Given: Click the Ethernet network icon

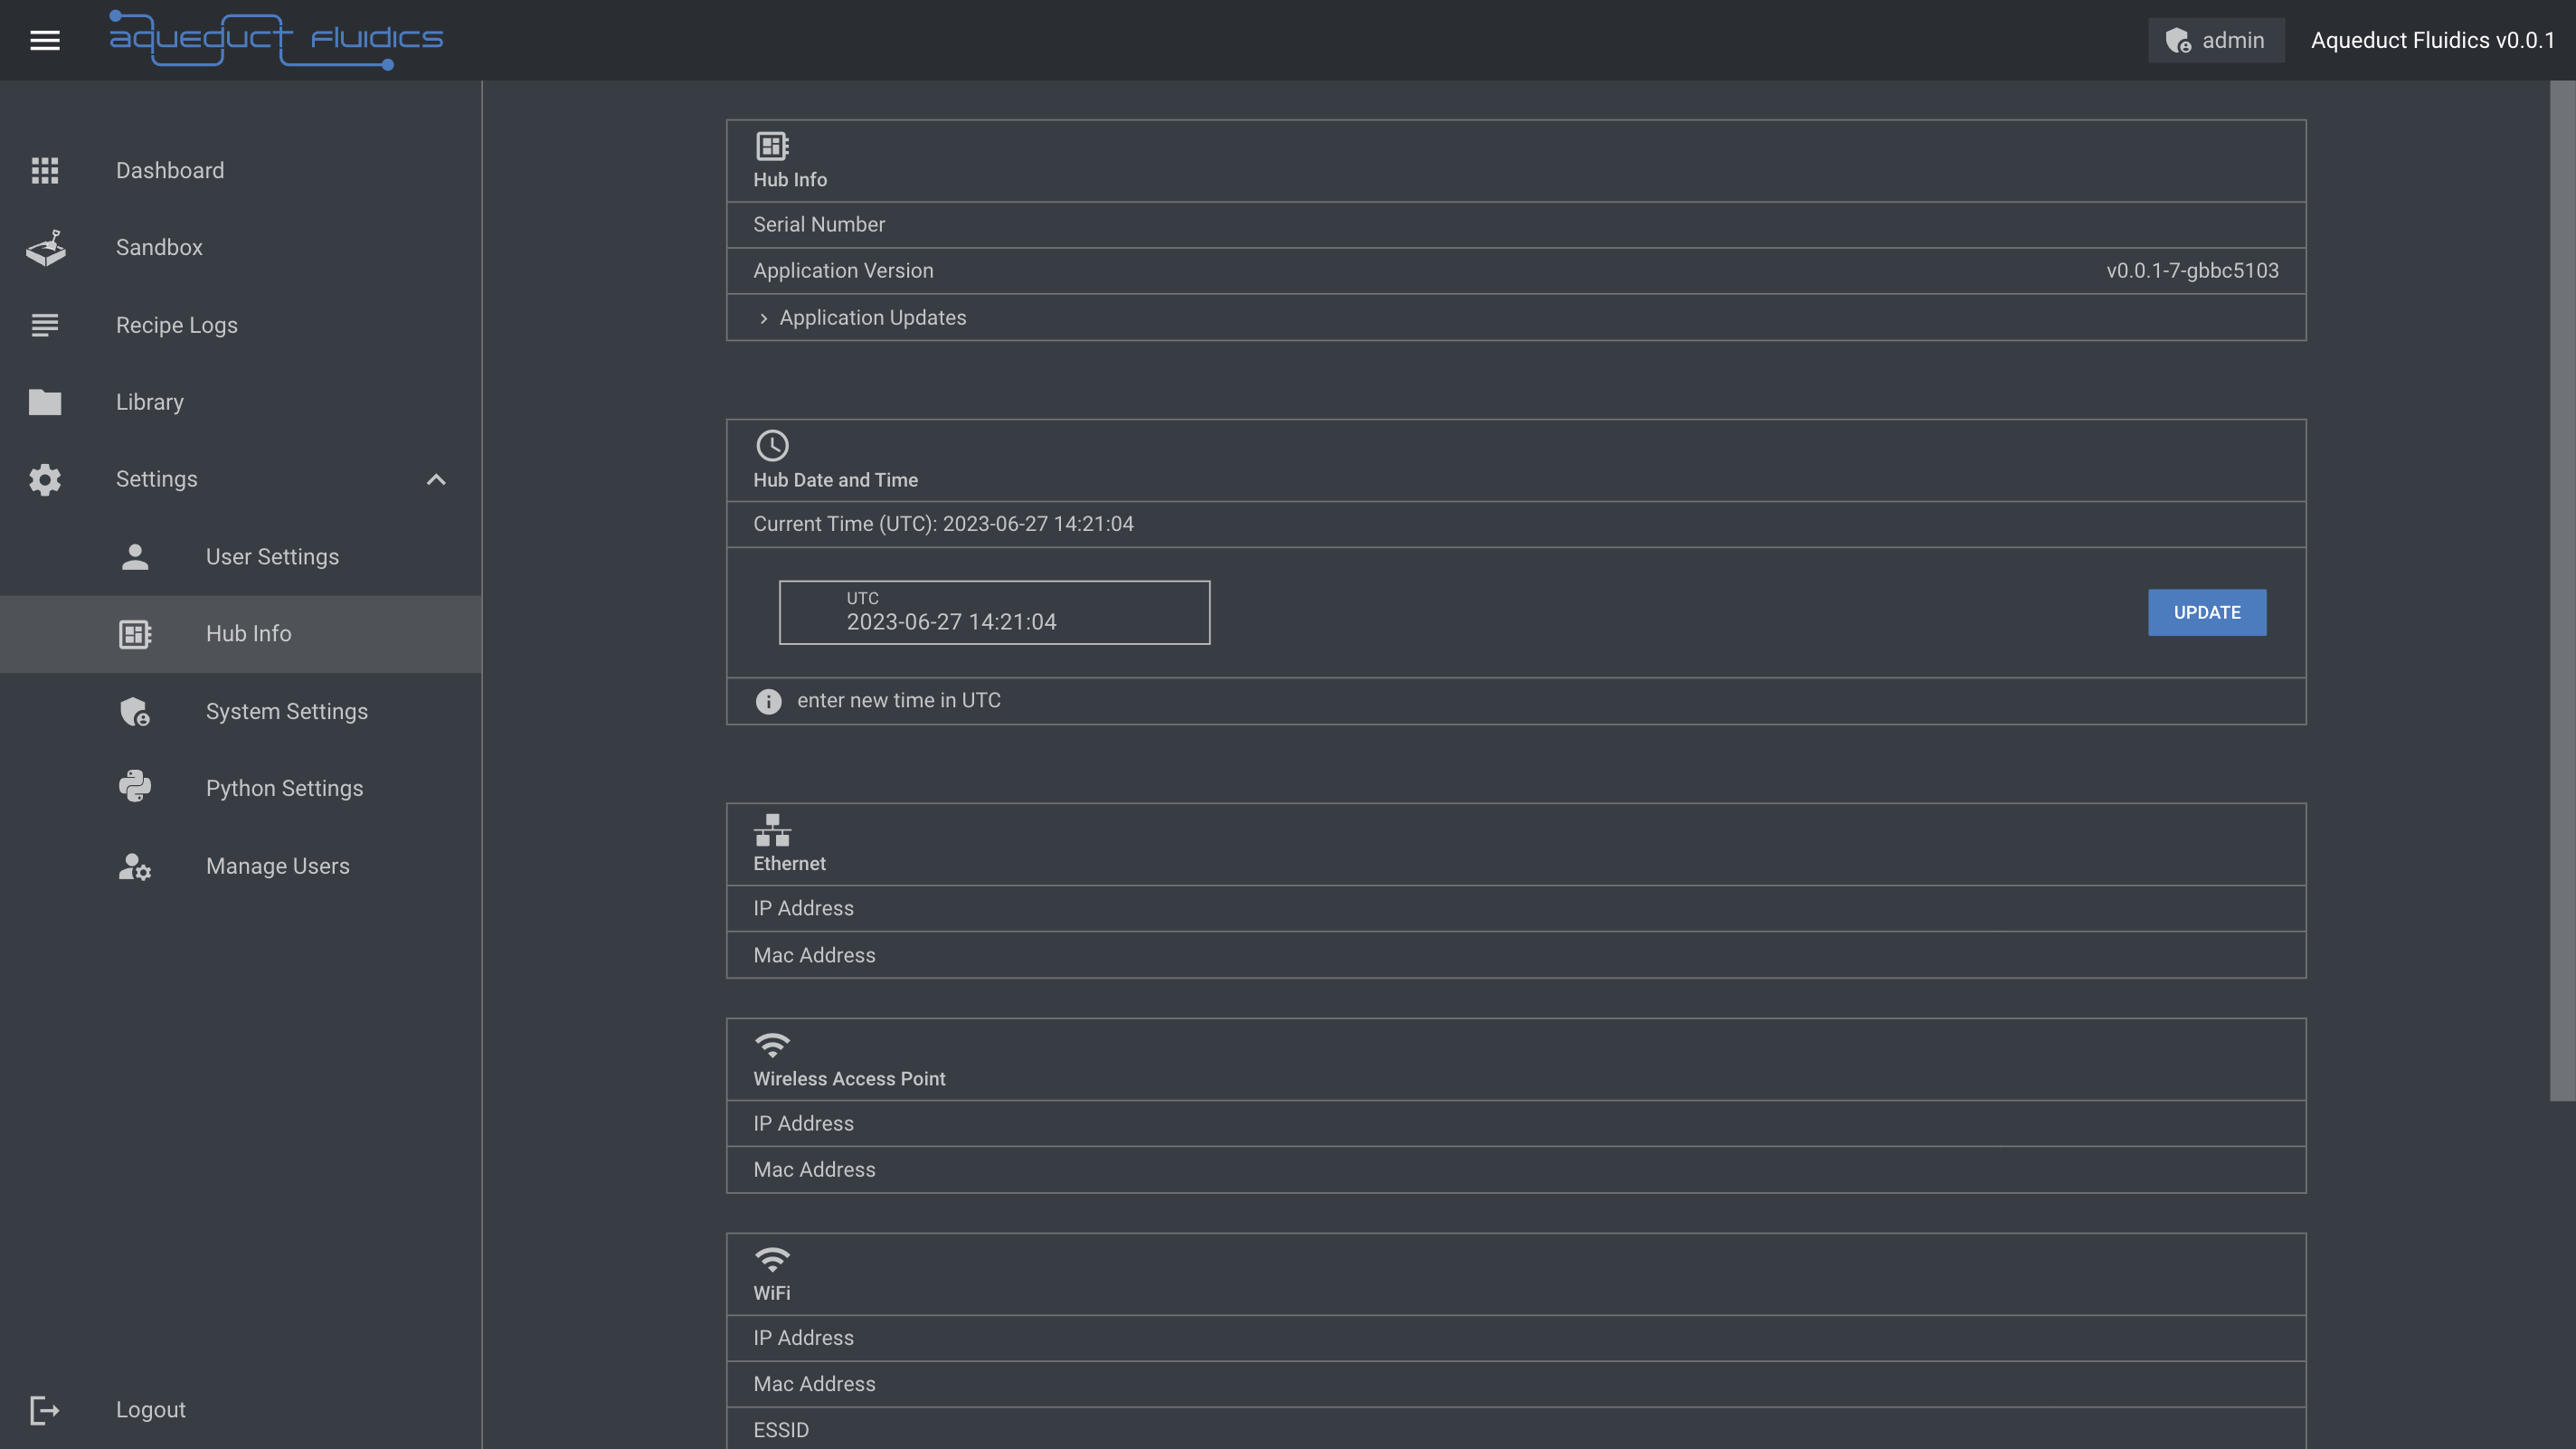Looking at the screenshot, I should pyautogui.click(x=772, y=830).
